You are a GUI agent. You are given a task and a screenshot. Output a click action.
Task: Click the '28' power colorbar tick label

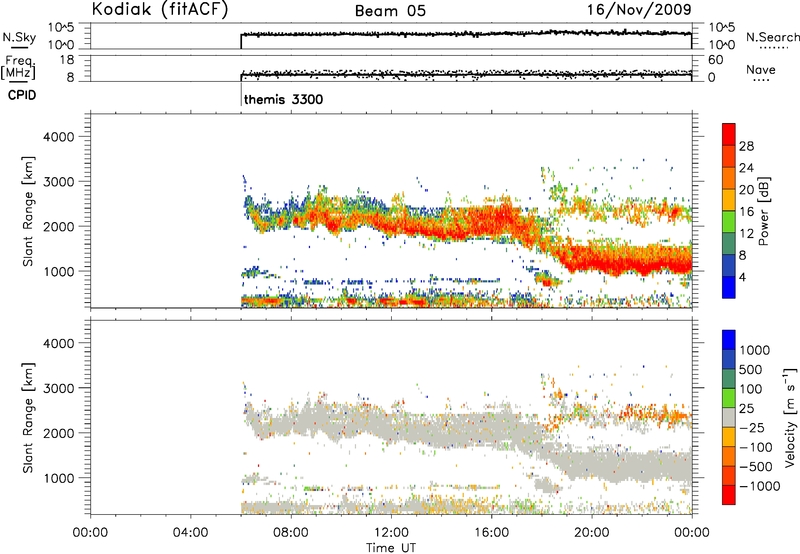pyautogui.click(x=746, y=146)
